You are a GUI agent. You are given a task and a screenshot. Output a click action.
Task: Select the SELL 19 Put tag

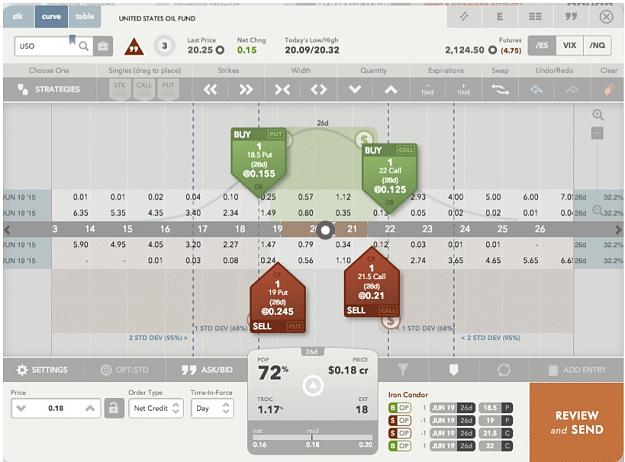(x=278, y=299)
